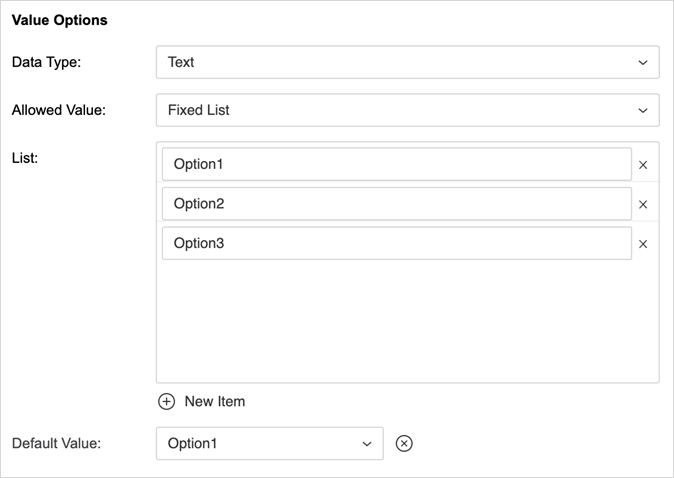
Task: Click the Allowed Value label
Action: (58, 110)
